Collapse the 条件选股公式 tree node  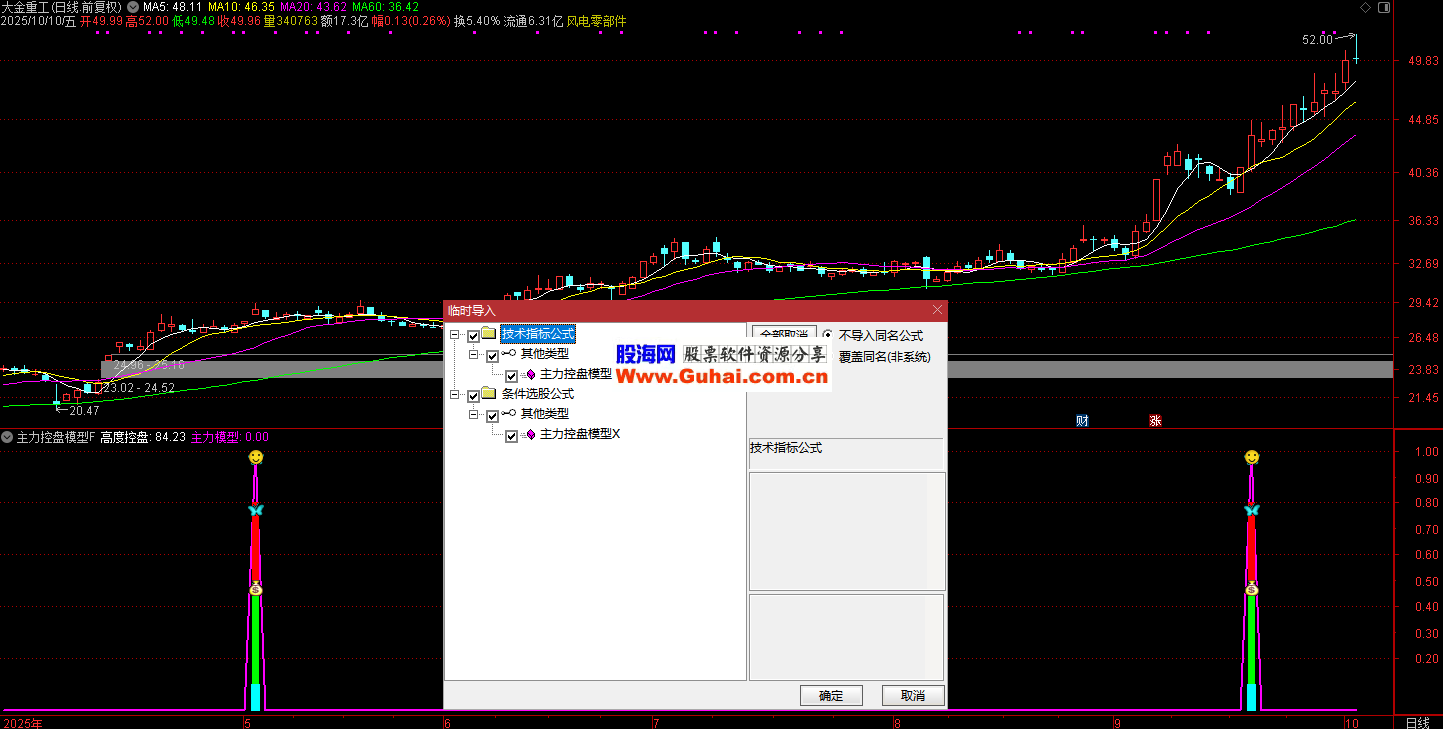pos(455,395)
